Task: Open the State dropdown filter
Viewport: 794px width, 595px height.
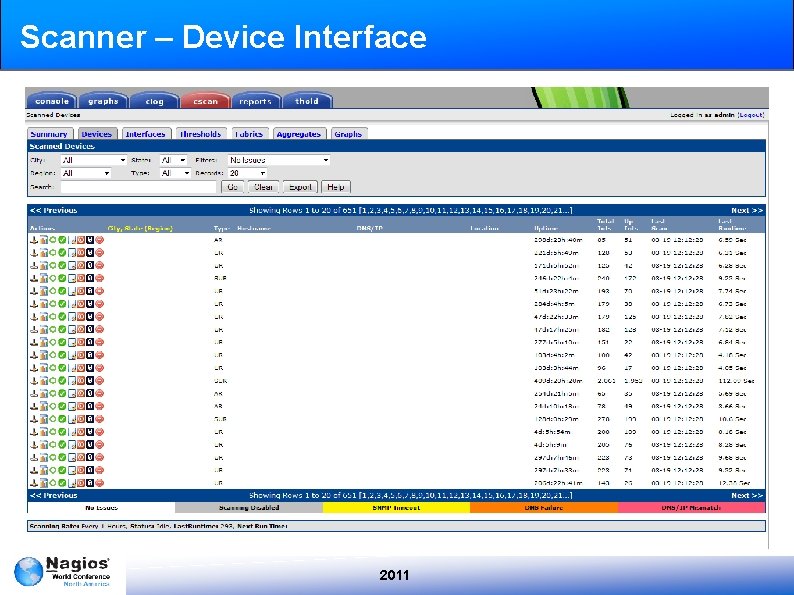Action: click(174, 160)
